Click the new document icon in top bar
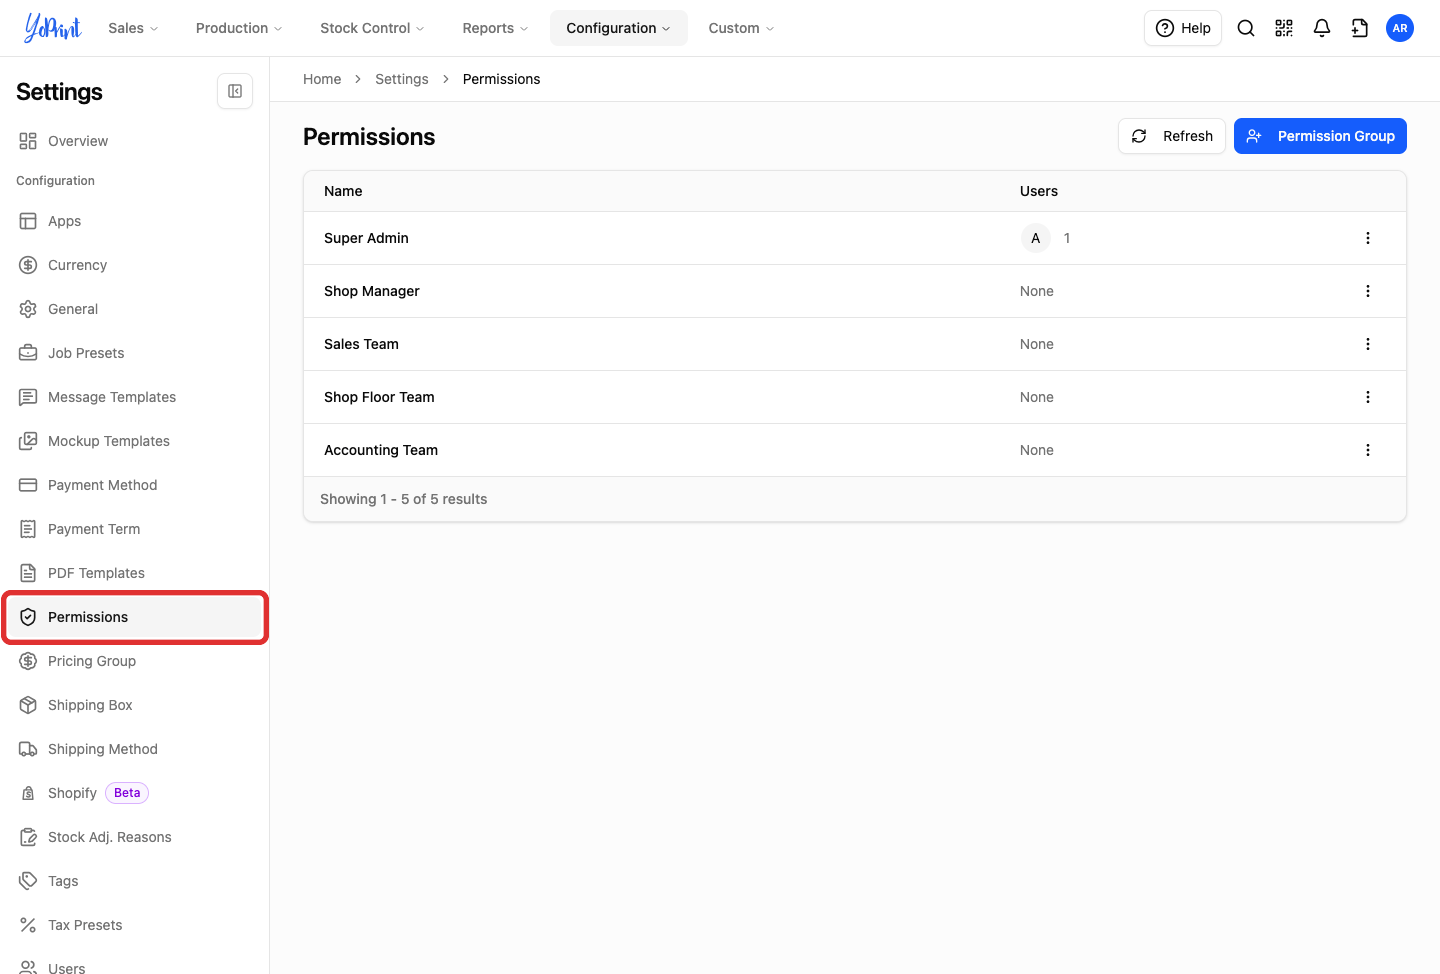 1360,28
